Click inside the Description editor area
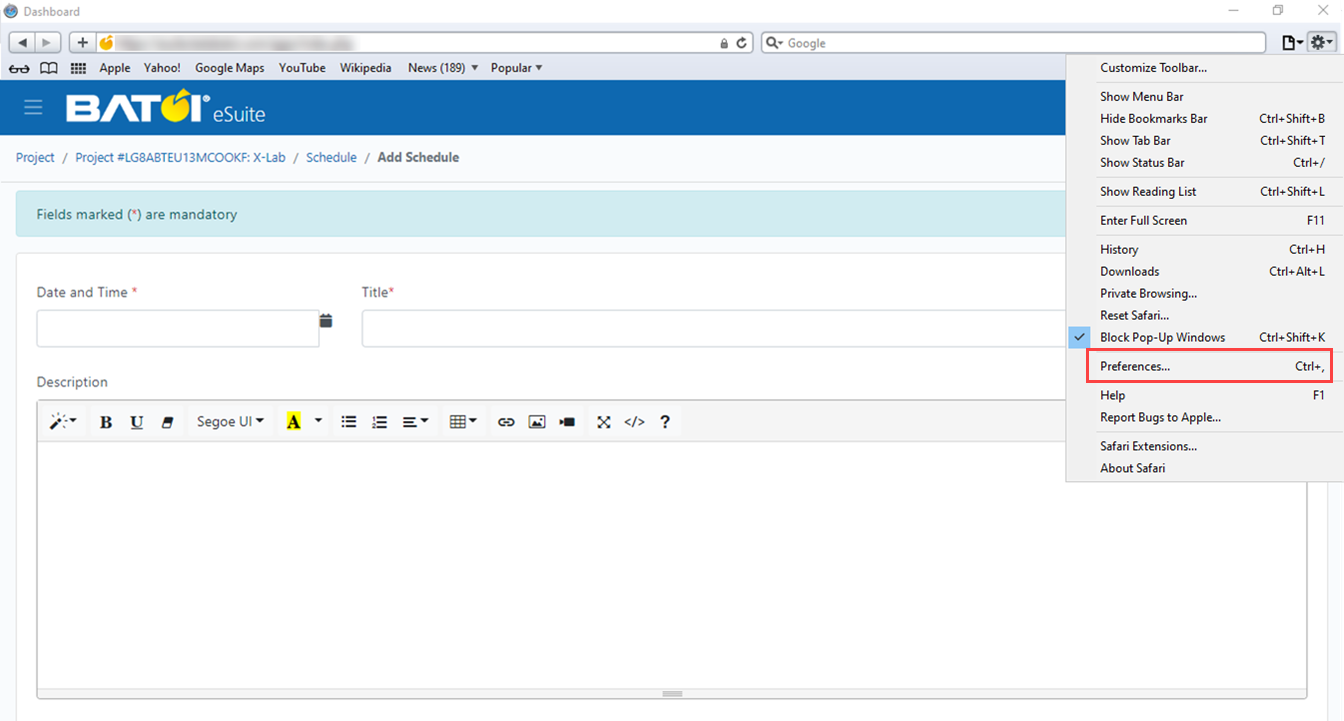Viewport: 1344px width, 721px height. click(x=672, y=565)
